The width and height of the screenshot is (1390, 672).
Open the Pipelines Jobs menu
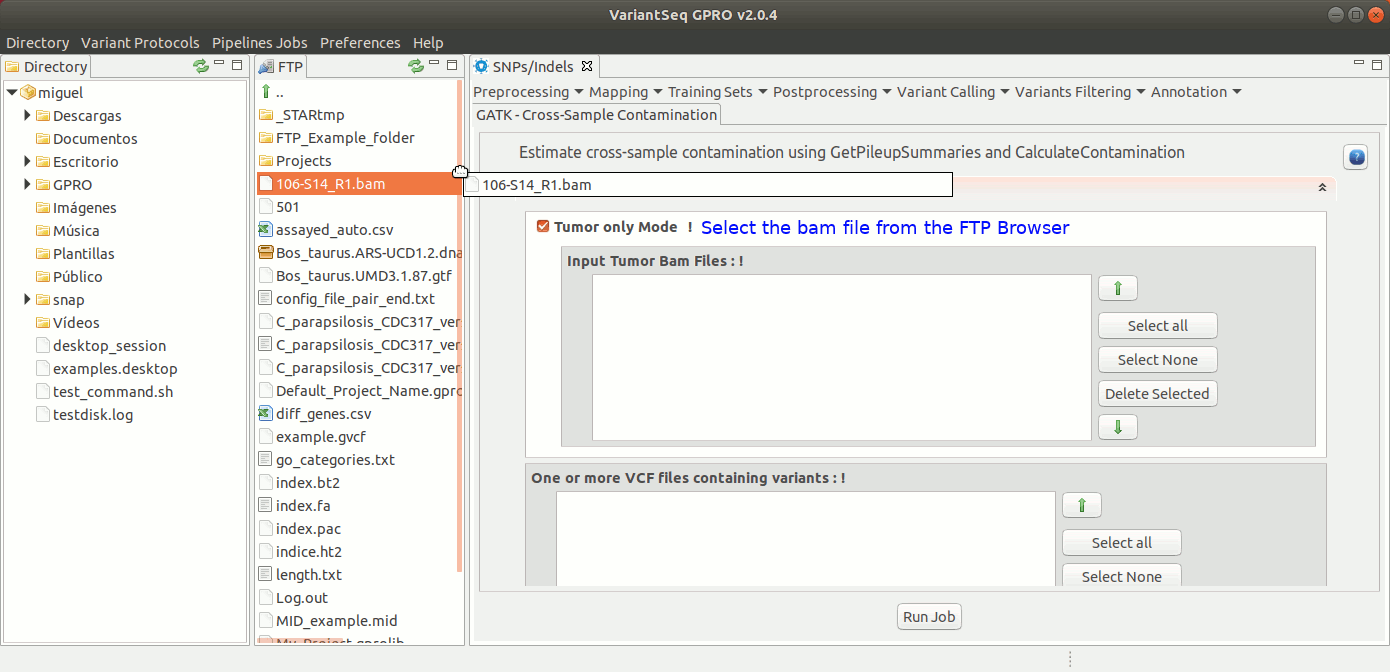259,43
